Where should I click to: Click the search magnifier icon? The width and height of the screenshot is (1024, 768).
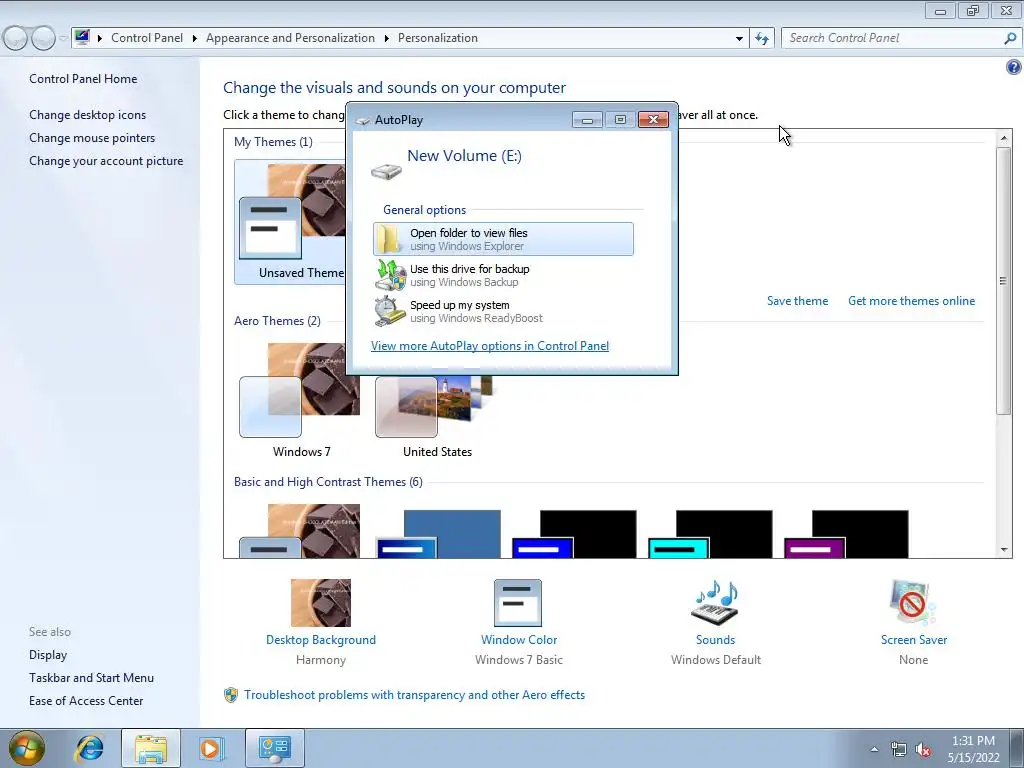tap(1010, 38)
